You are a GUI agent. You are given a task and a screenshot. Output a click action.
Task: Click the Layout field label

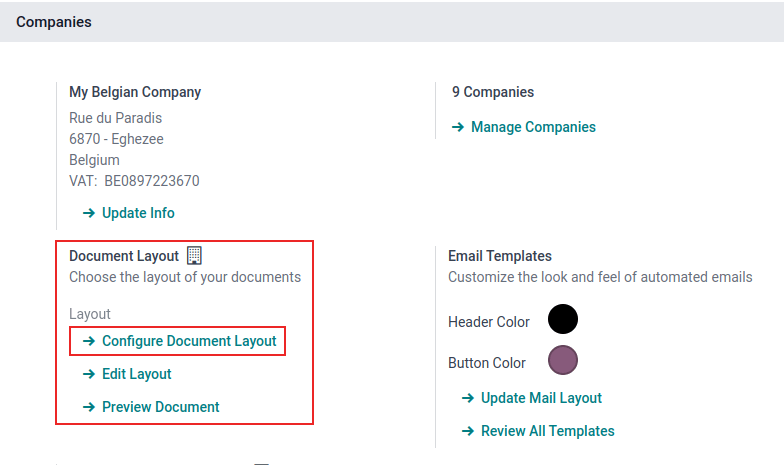tap(90, 314)
